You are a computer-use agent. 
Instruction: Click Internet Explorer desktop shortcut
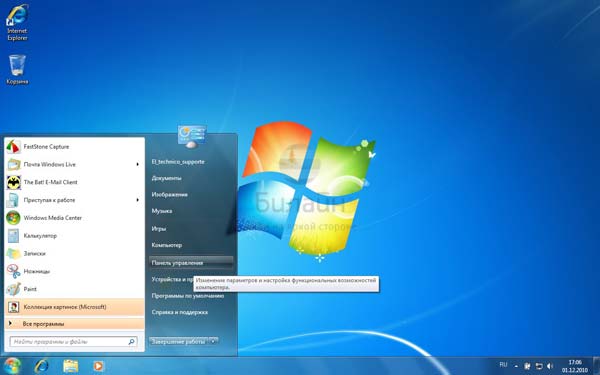pos(17,22)
